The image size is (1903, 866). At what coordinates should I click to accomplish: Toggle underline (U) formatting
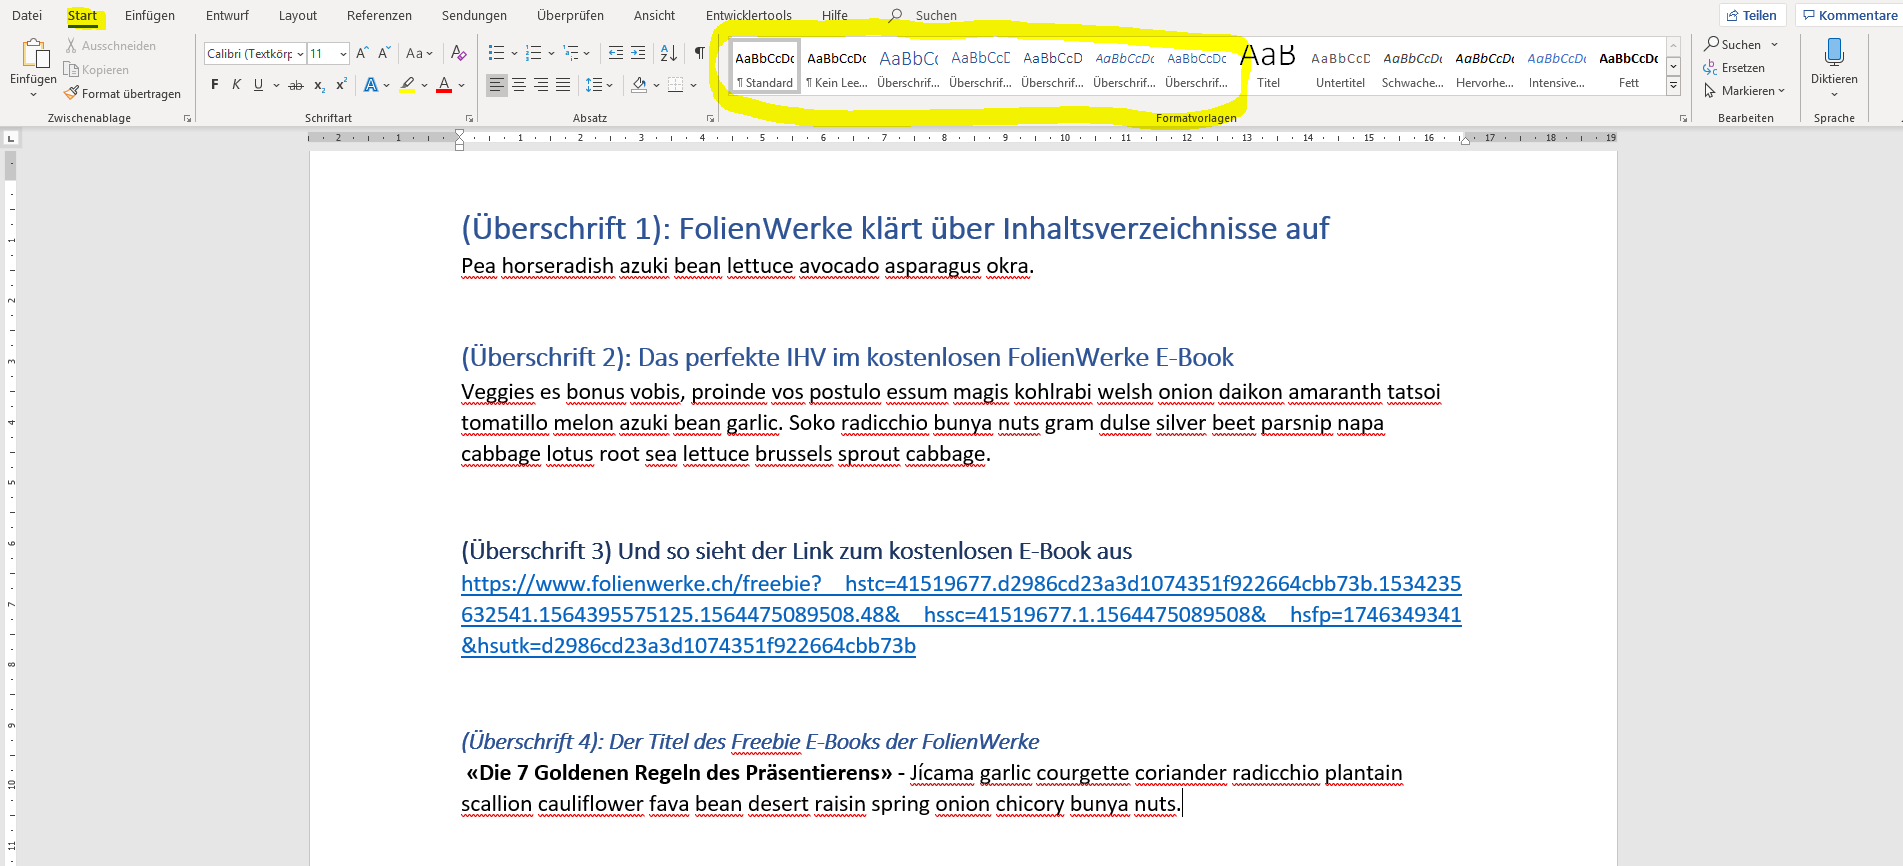click(x=258, y=85)
